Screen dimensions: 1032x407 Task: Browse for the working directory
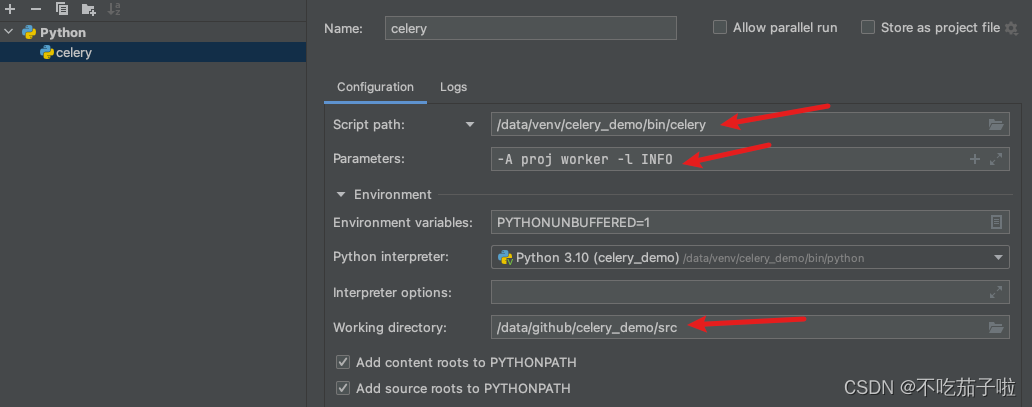(996, 327)
